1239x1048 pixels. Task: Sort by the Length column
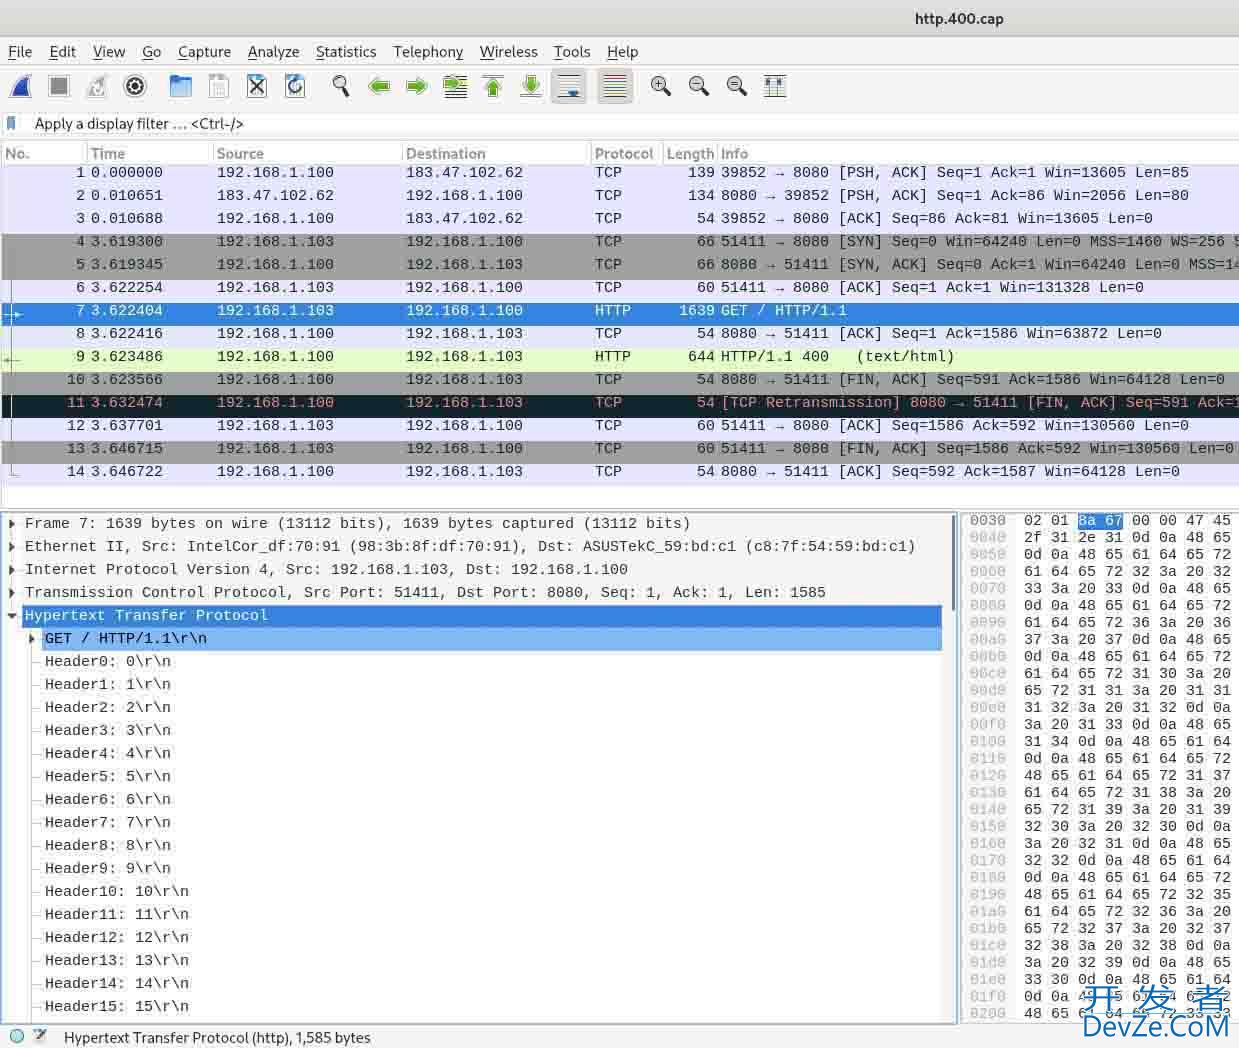690,153
